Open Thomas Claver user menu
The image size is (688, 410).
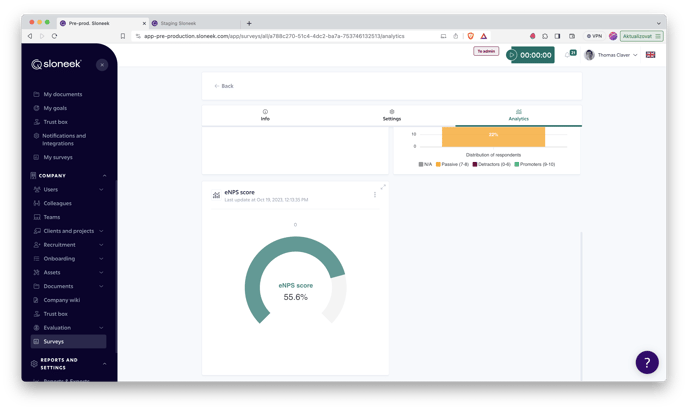[611, 55]
